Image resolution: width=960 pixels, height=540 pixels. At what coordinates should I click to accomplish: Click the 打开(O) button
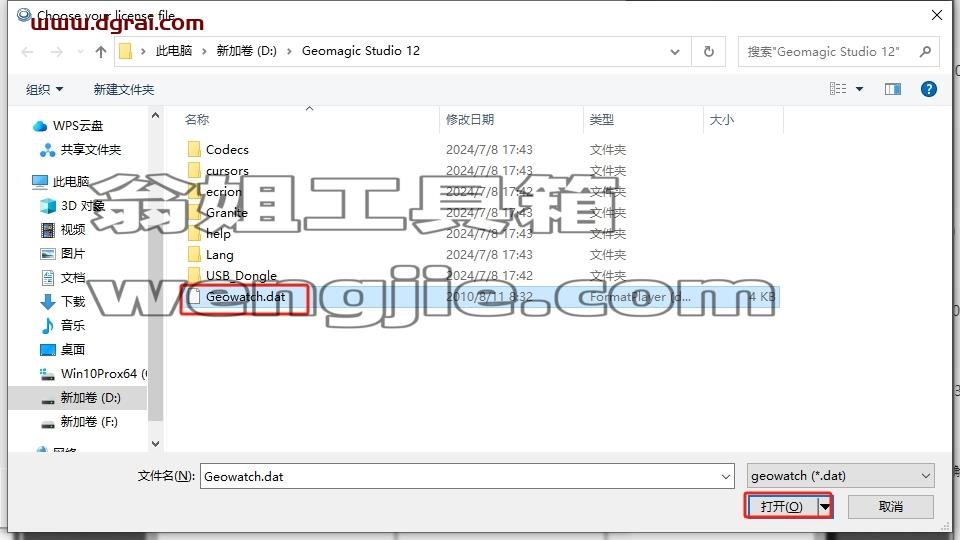point(782,506)
